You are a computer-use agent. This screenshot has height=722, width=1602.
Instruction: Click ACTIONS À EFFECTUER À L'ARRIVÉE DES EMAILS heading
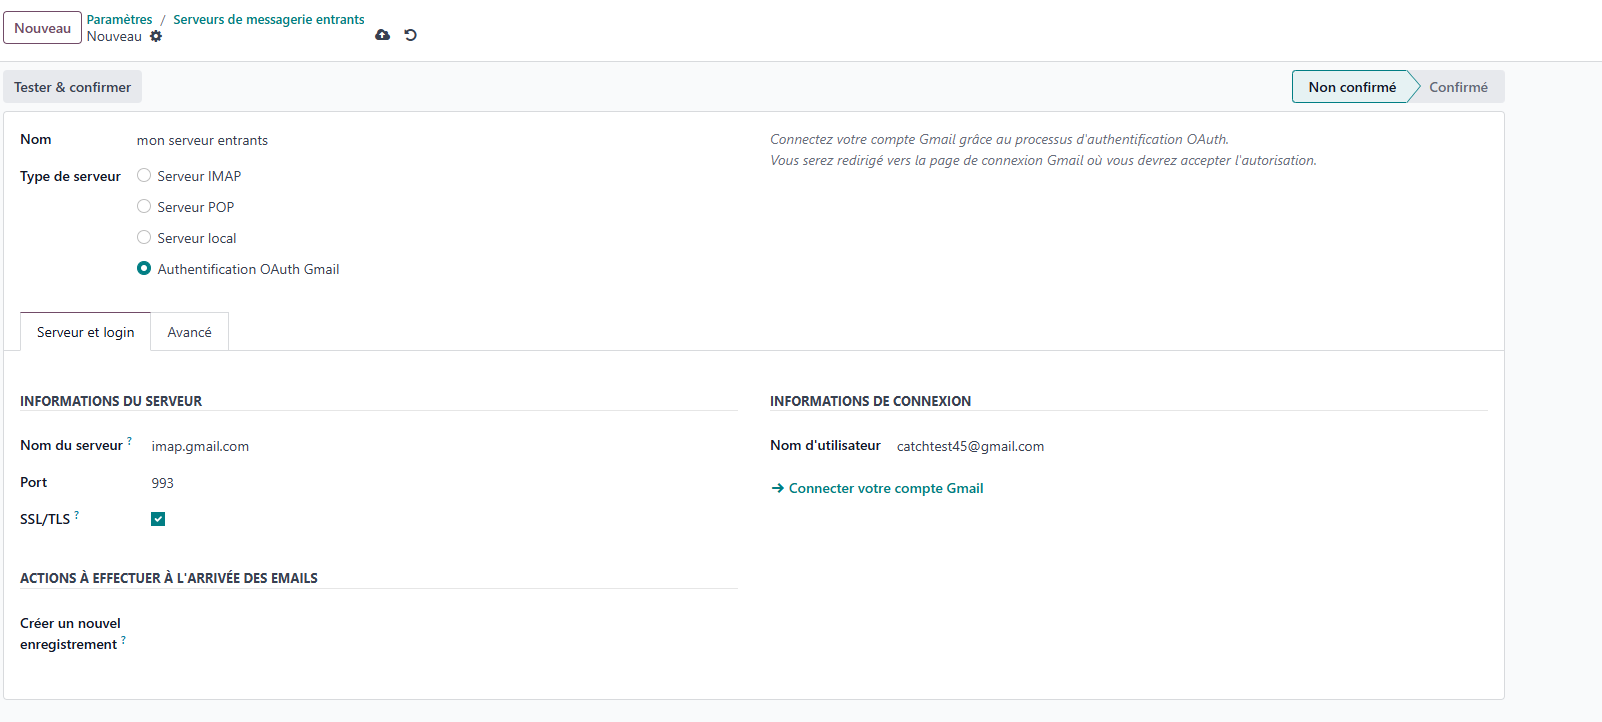coord(169,578)
